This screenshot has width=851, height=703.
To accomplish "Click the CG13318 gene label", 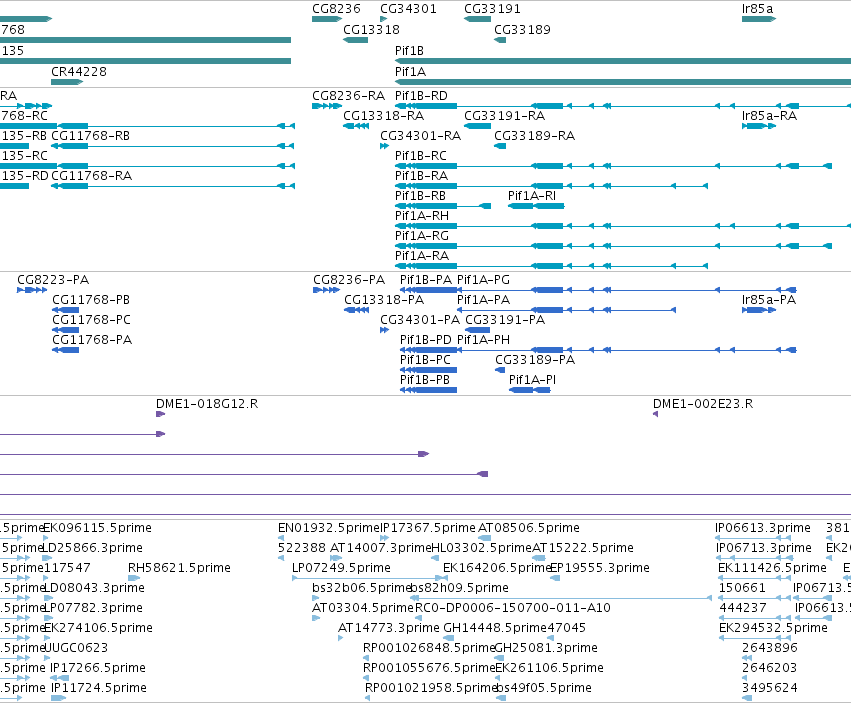I will 371,29.
